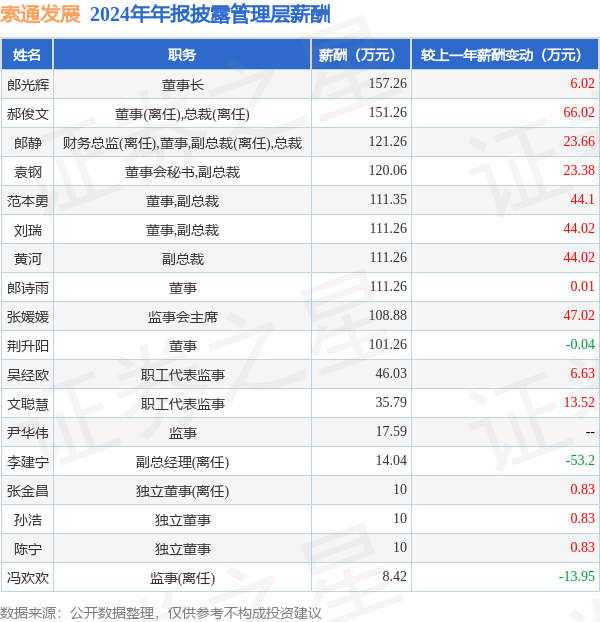Select the name 孙浩
Screen dimensions: 600x622
pos(28,520)
